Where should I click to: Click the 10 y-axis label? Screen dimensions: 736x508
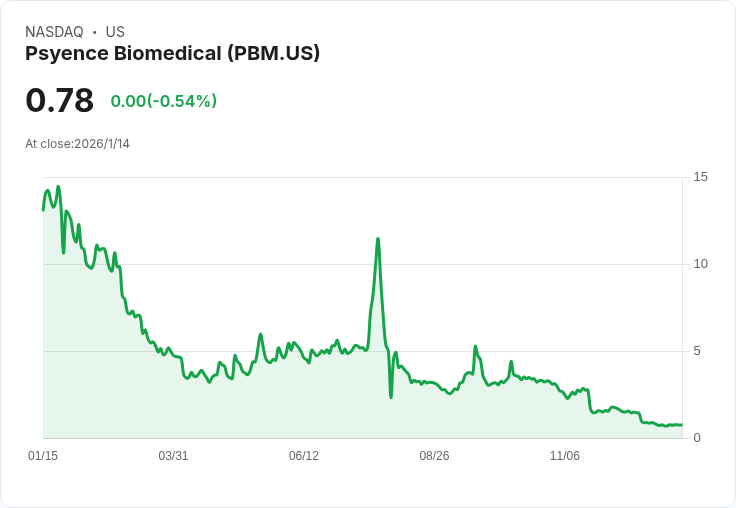pyautogui.click(x=700, y=264)
